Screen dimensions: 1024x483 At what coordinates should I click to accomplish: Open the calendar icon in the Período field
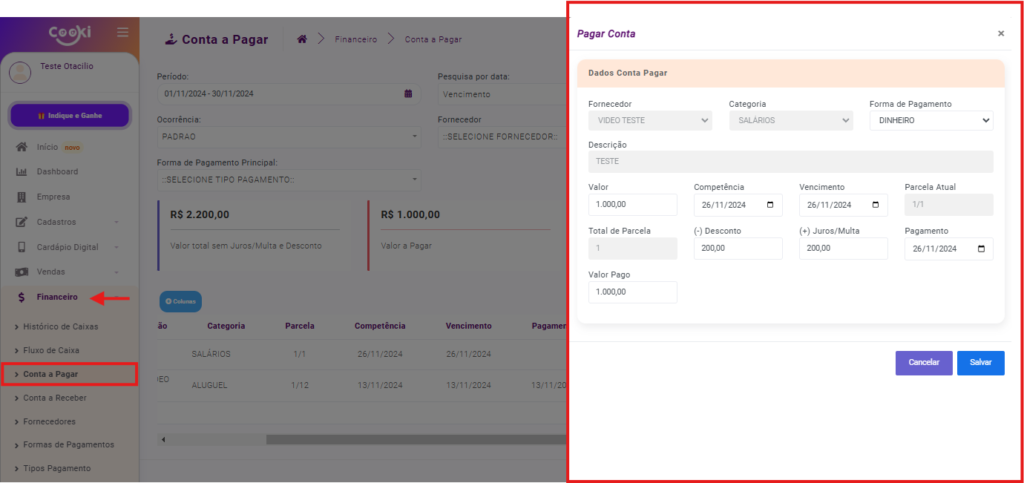pos(408,94)
